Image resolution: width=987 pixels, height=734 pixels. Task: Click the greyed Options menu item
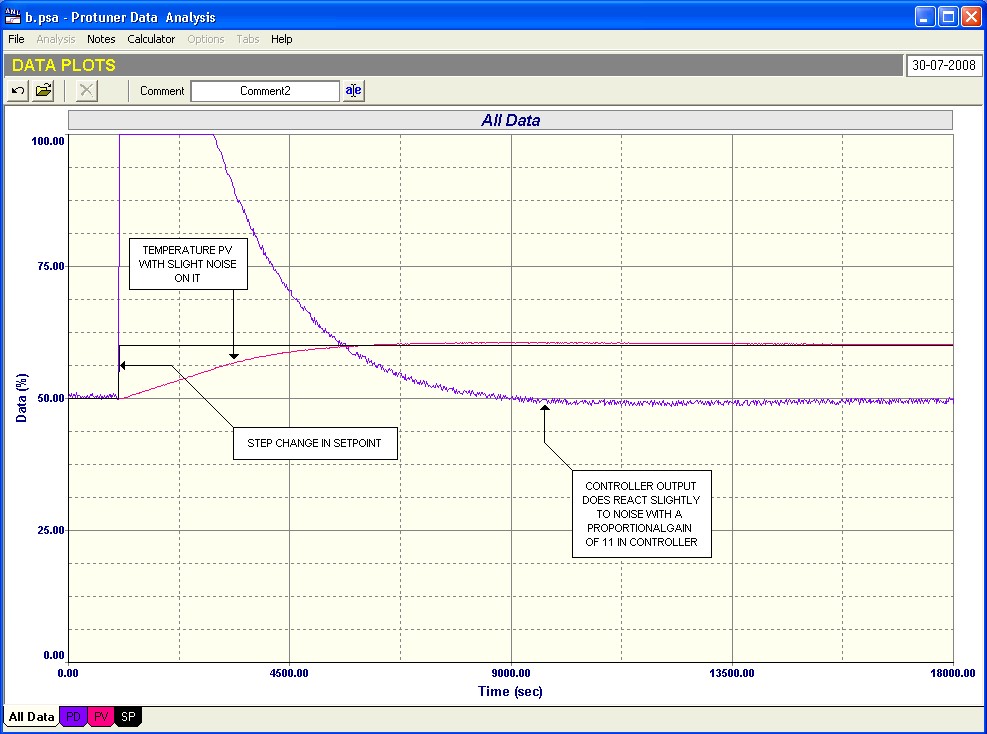[x=206, y=39]
